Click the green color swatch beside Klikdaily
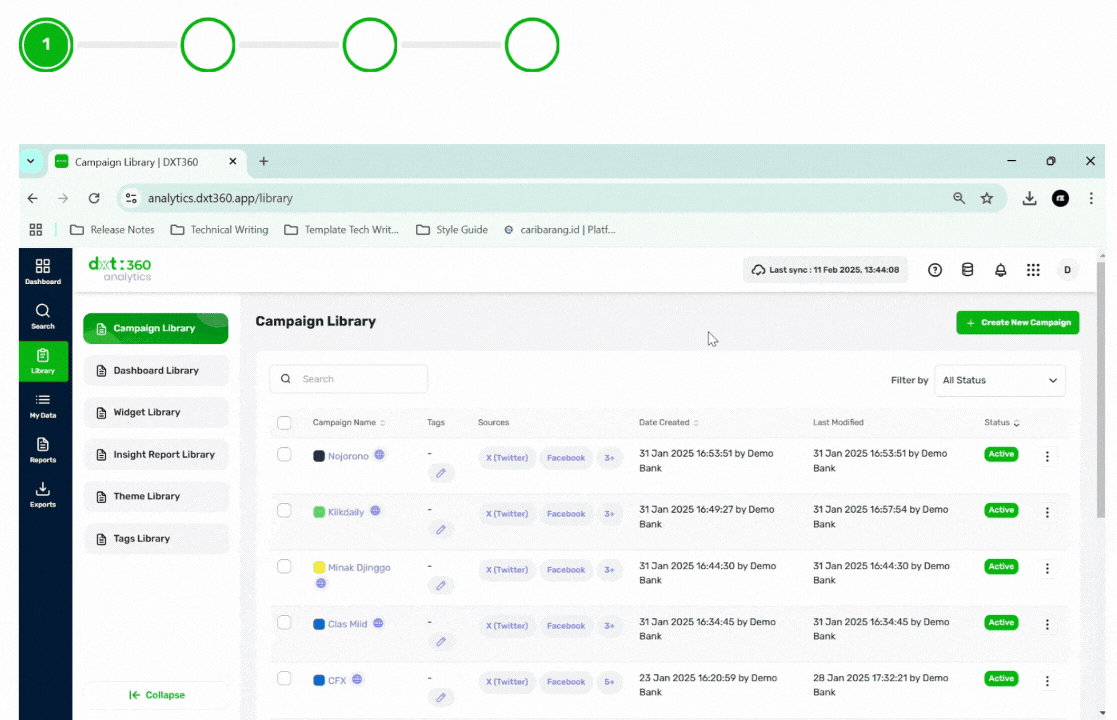The image size is (1117, 720). [x=319, y=512]
